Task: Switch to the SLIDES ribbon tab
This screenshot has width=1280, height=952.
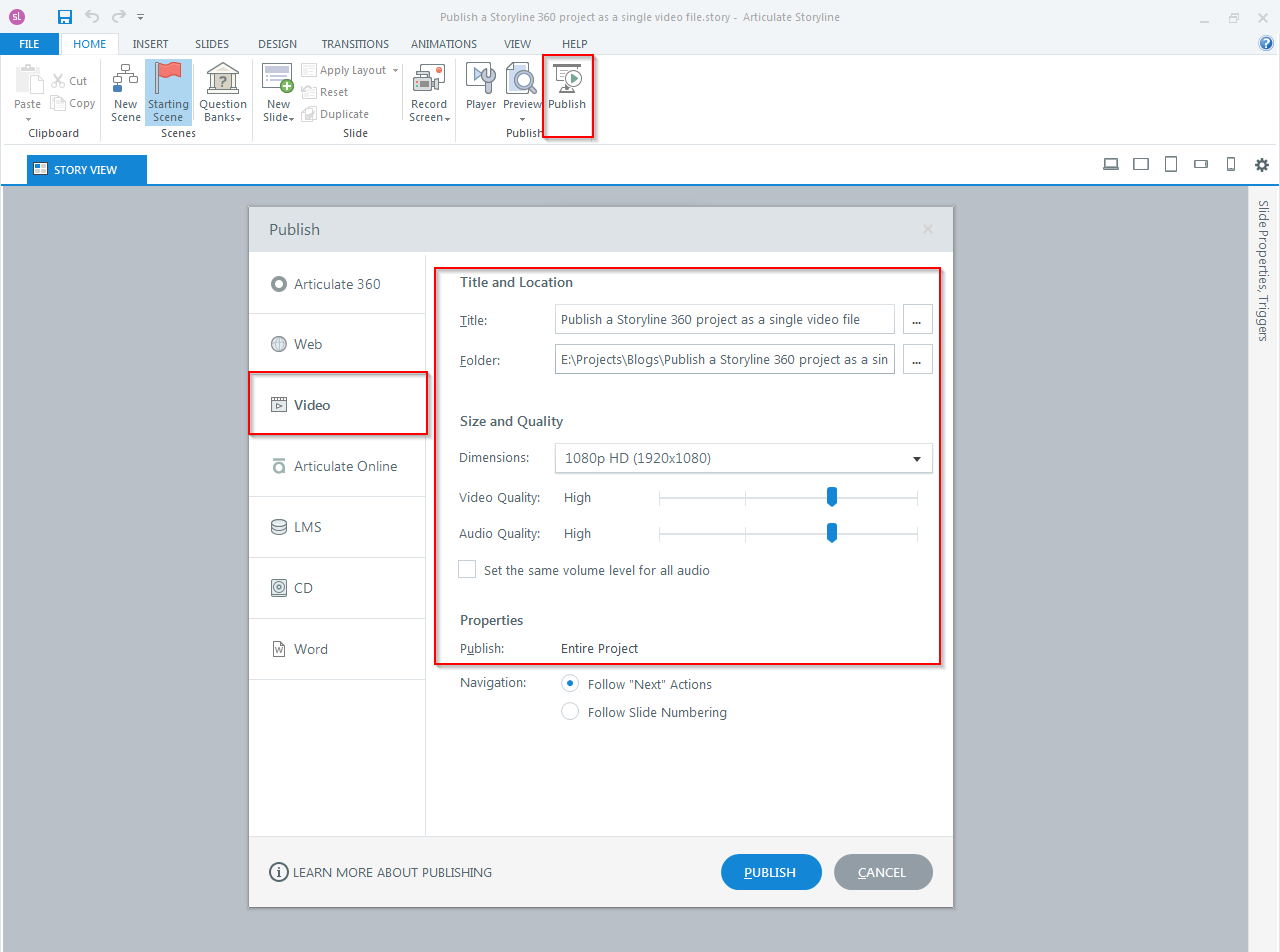Action: (212, 44)
